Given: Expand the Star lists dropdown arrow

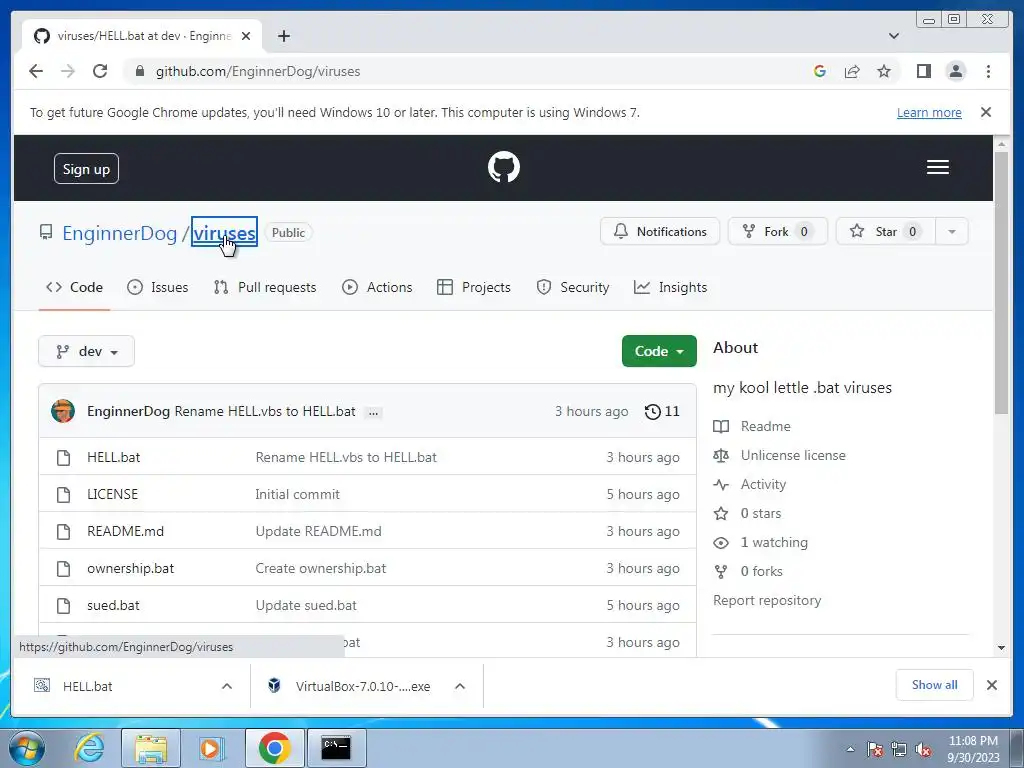Looking at the screenshot, I should pyautogui.click(x=952, y=232).
